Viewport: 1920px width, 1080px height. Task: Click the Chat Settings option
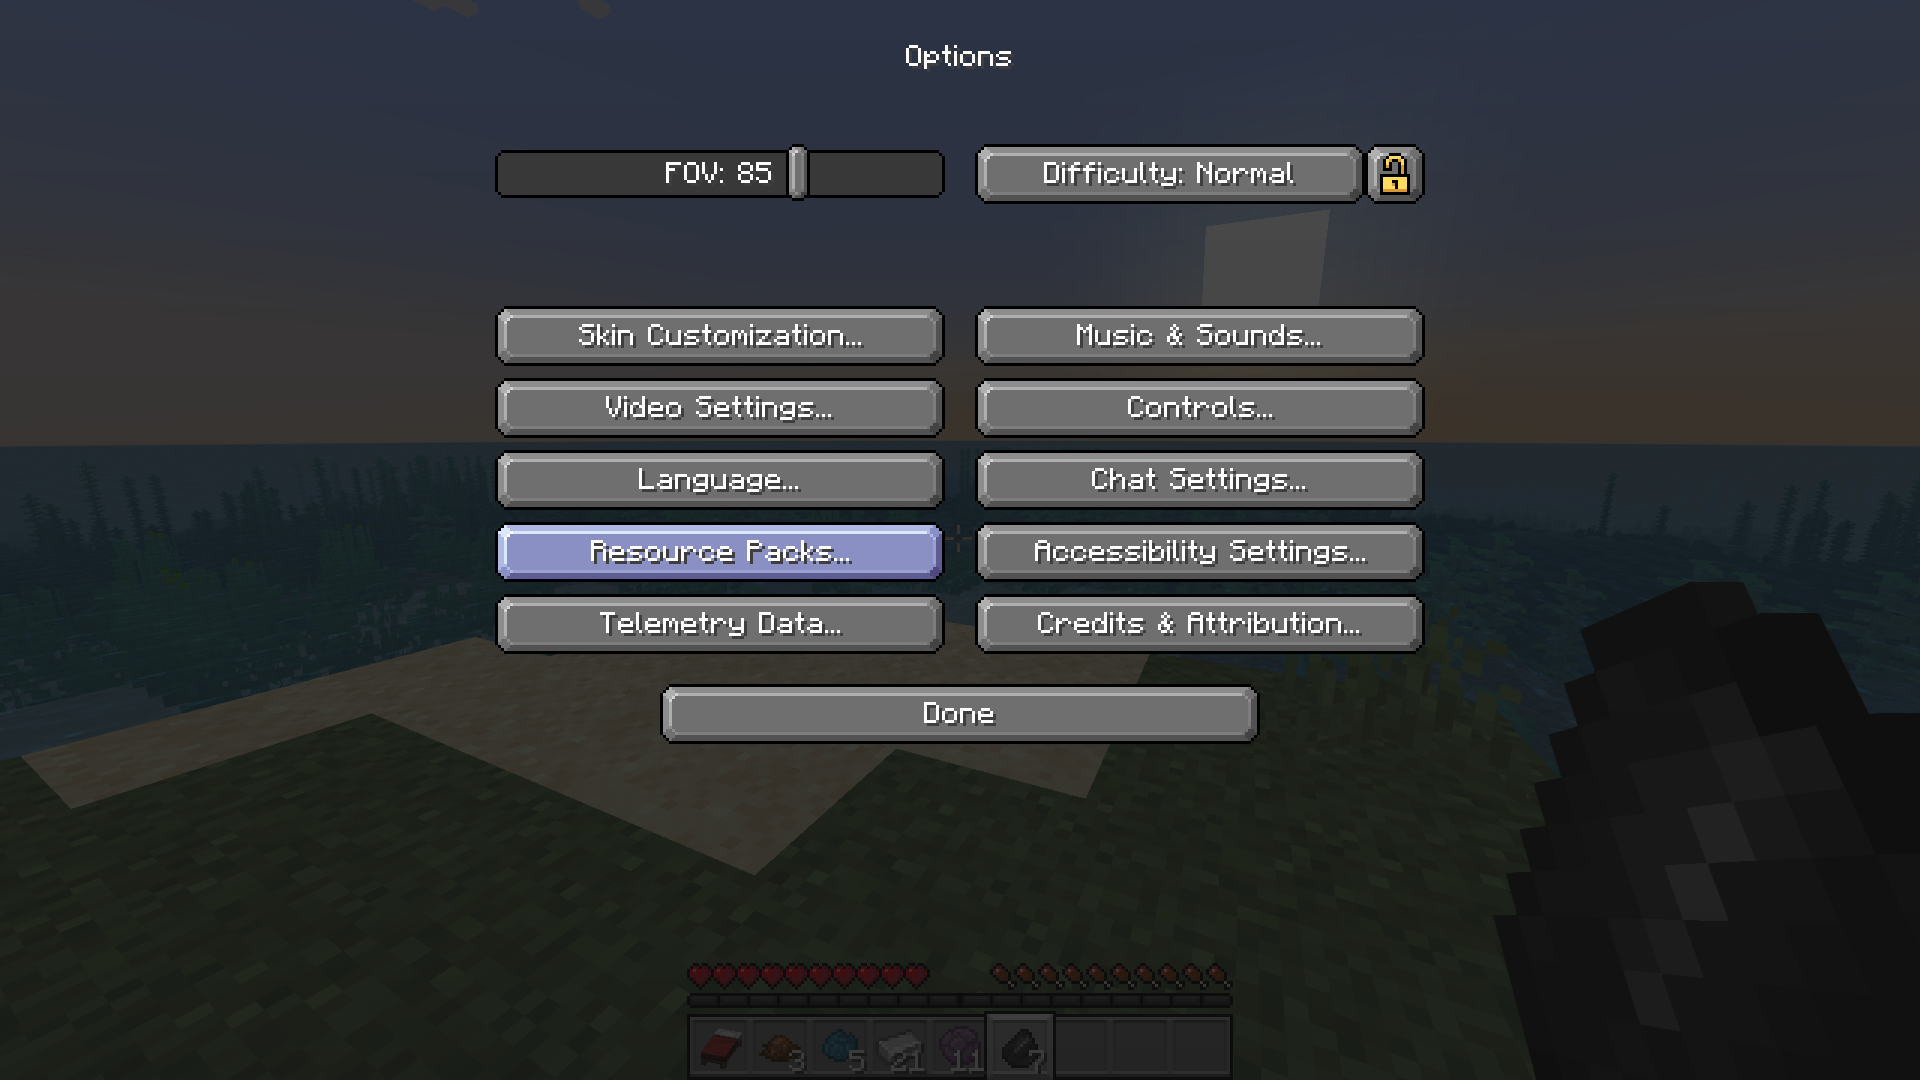click(1199, 479)
